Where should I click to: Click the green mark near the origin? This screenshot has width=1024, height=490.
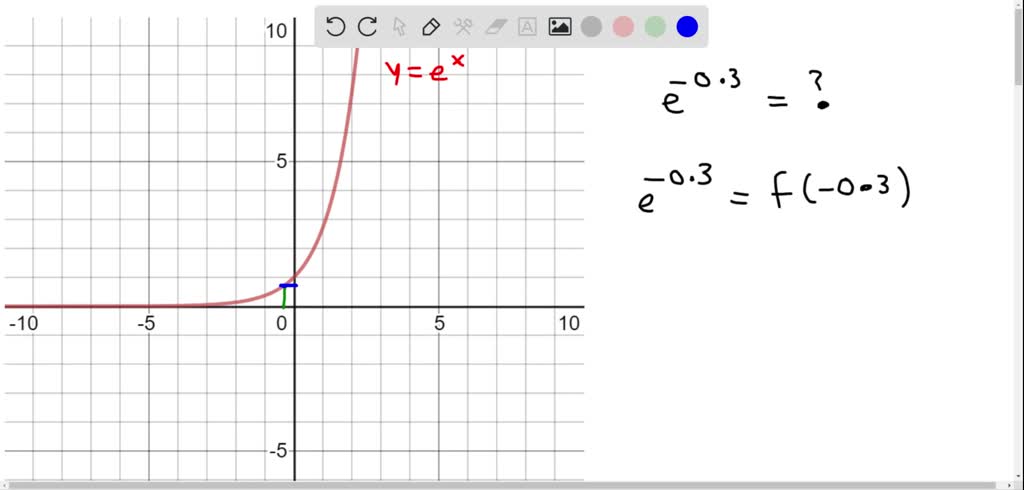[283, 298]
